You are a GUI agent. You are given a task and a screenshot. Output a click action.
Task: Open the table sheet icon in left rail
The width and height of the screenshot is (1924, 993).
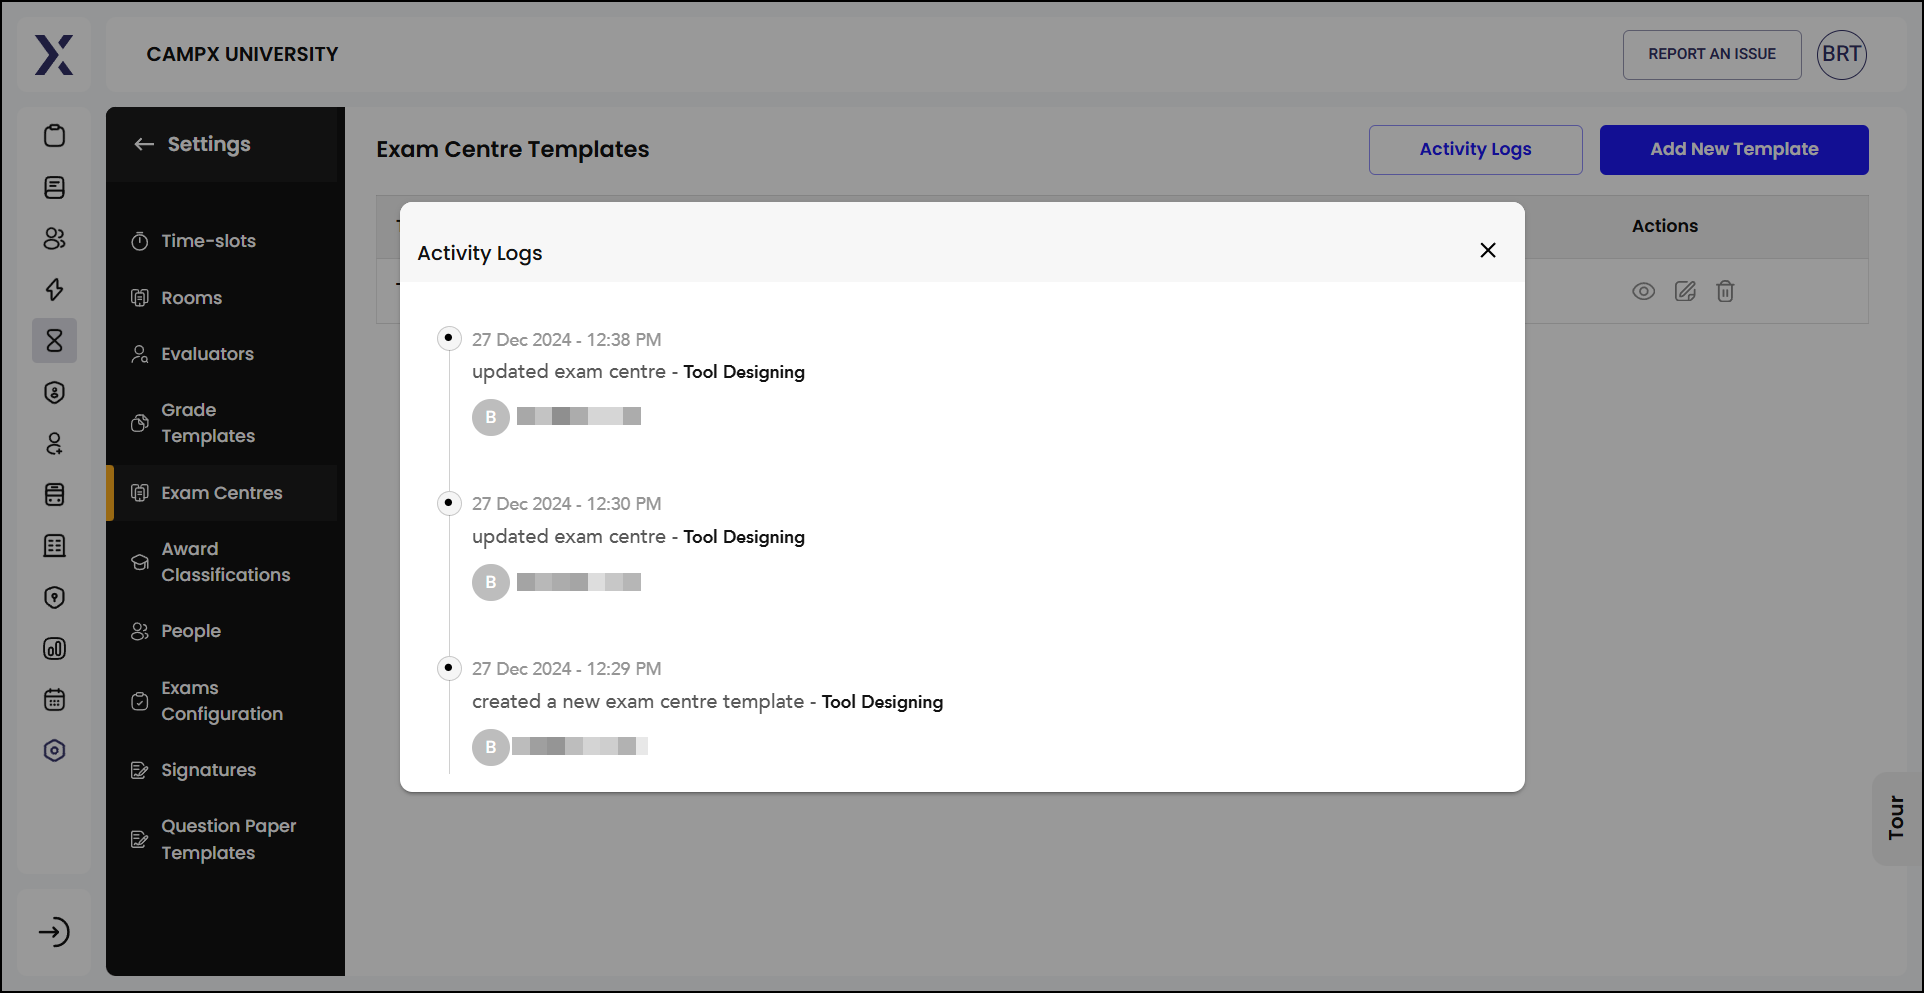point(55,546)
